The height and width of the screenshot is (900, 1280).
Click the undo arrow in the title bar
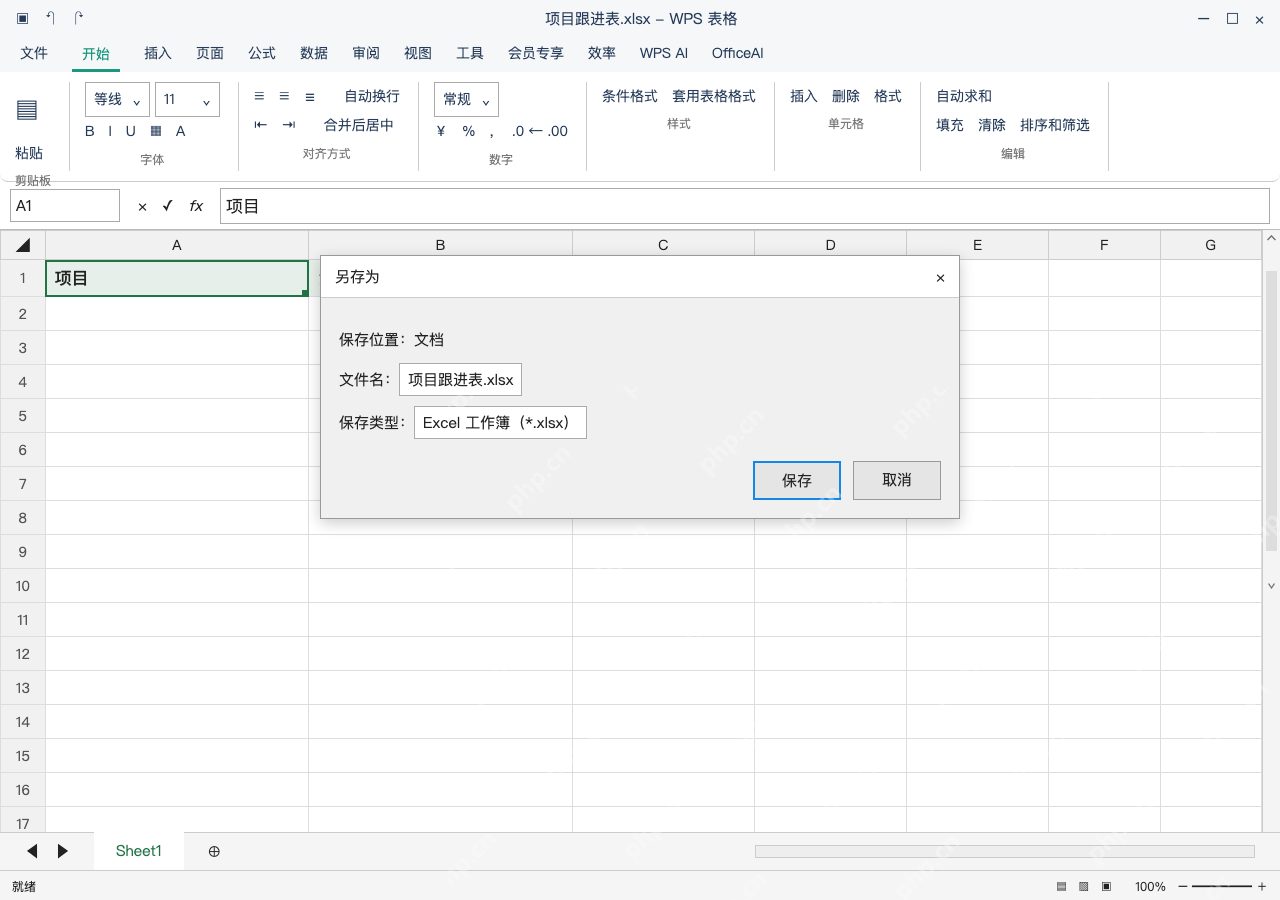click(51, 18)
